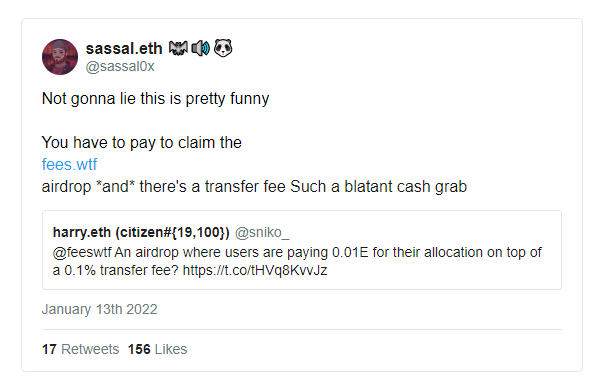
Task: Click the '0.1% transfer fee' quoted text
Action: click(121, 270)
